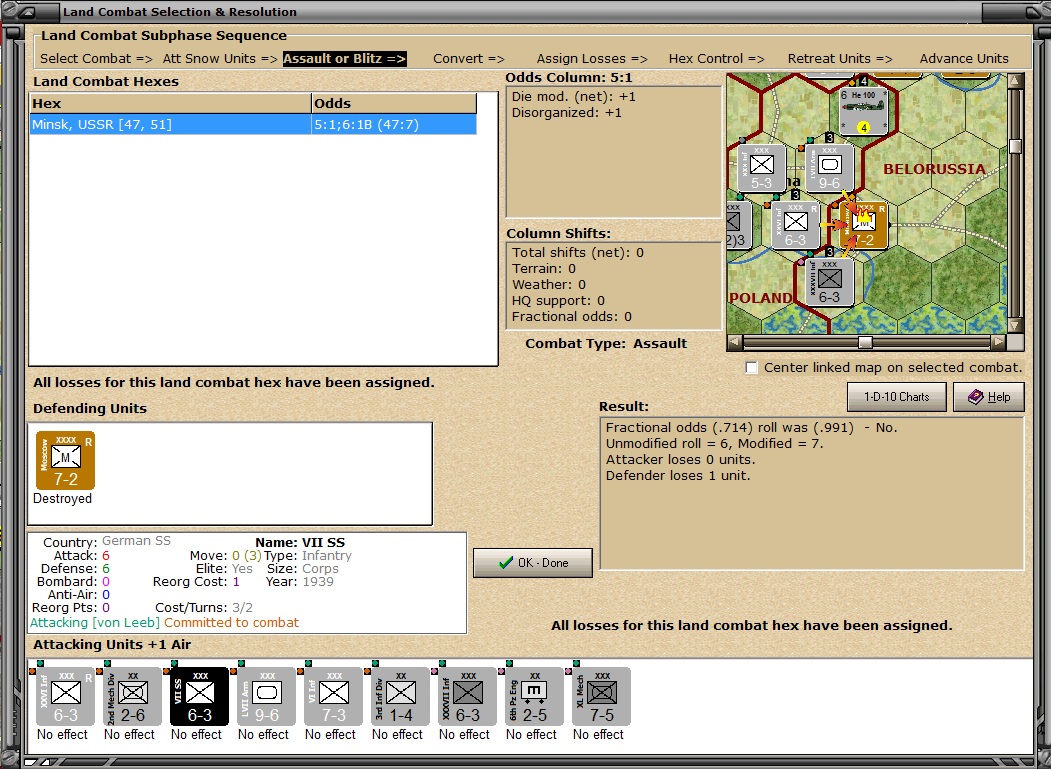Click the Hex column header
The height and width of the screenshot is (769, 1051).
170,103
